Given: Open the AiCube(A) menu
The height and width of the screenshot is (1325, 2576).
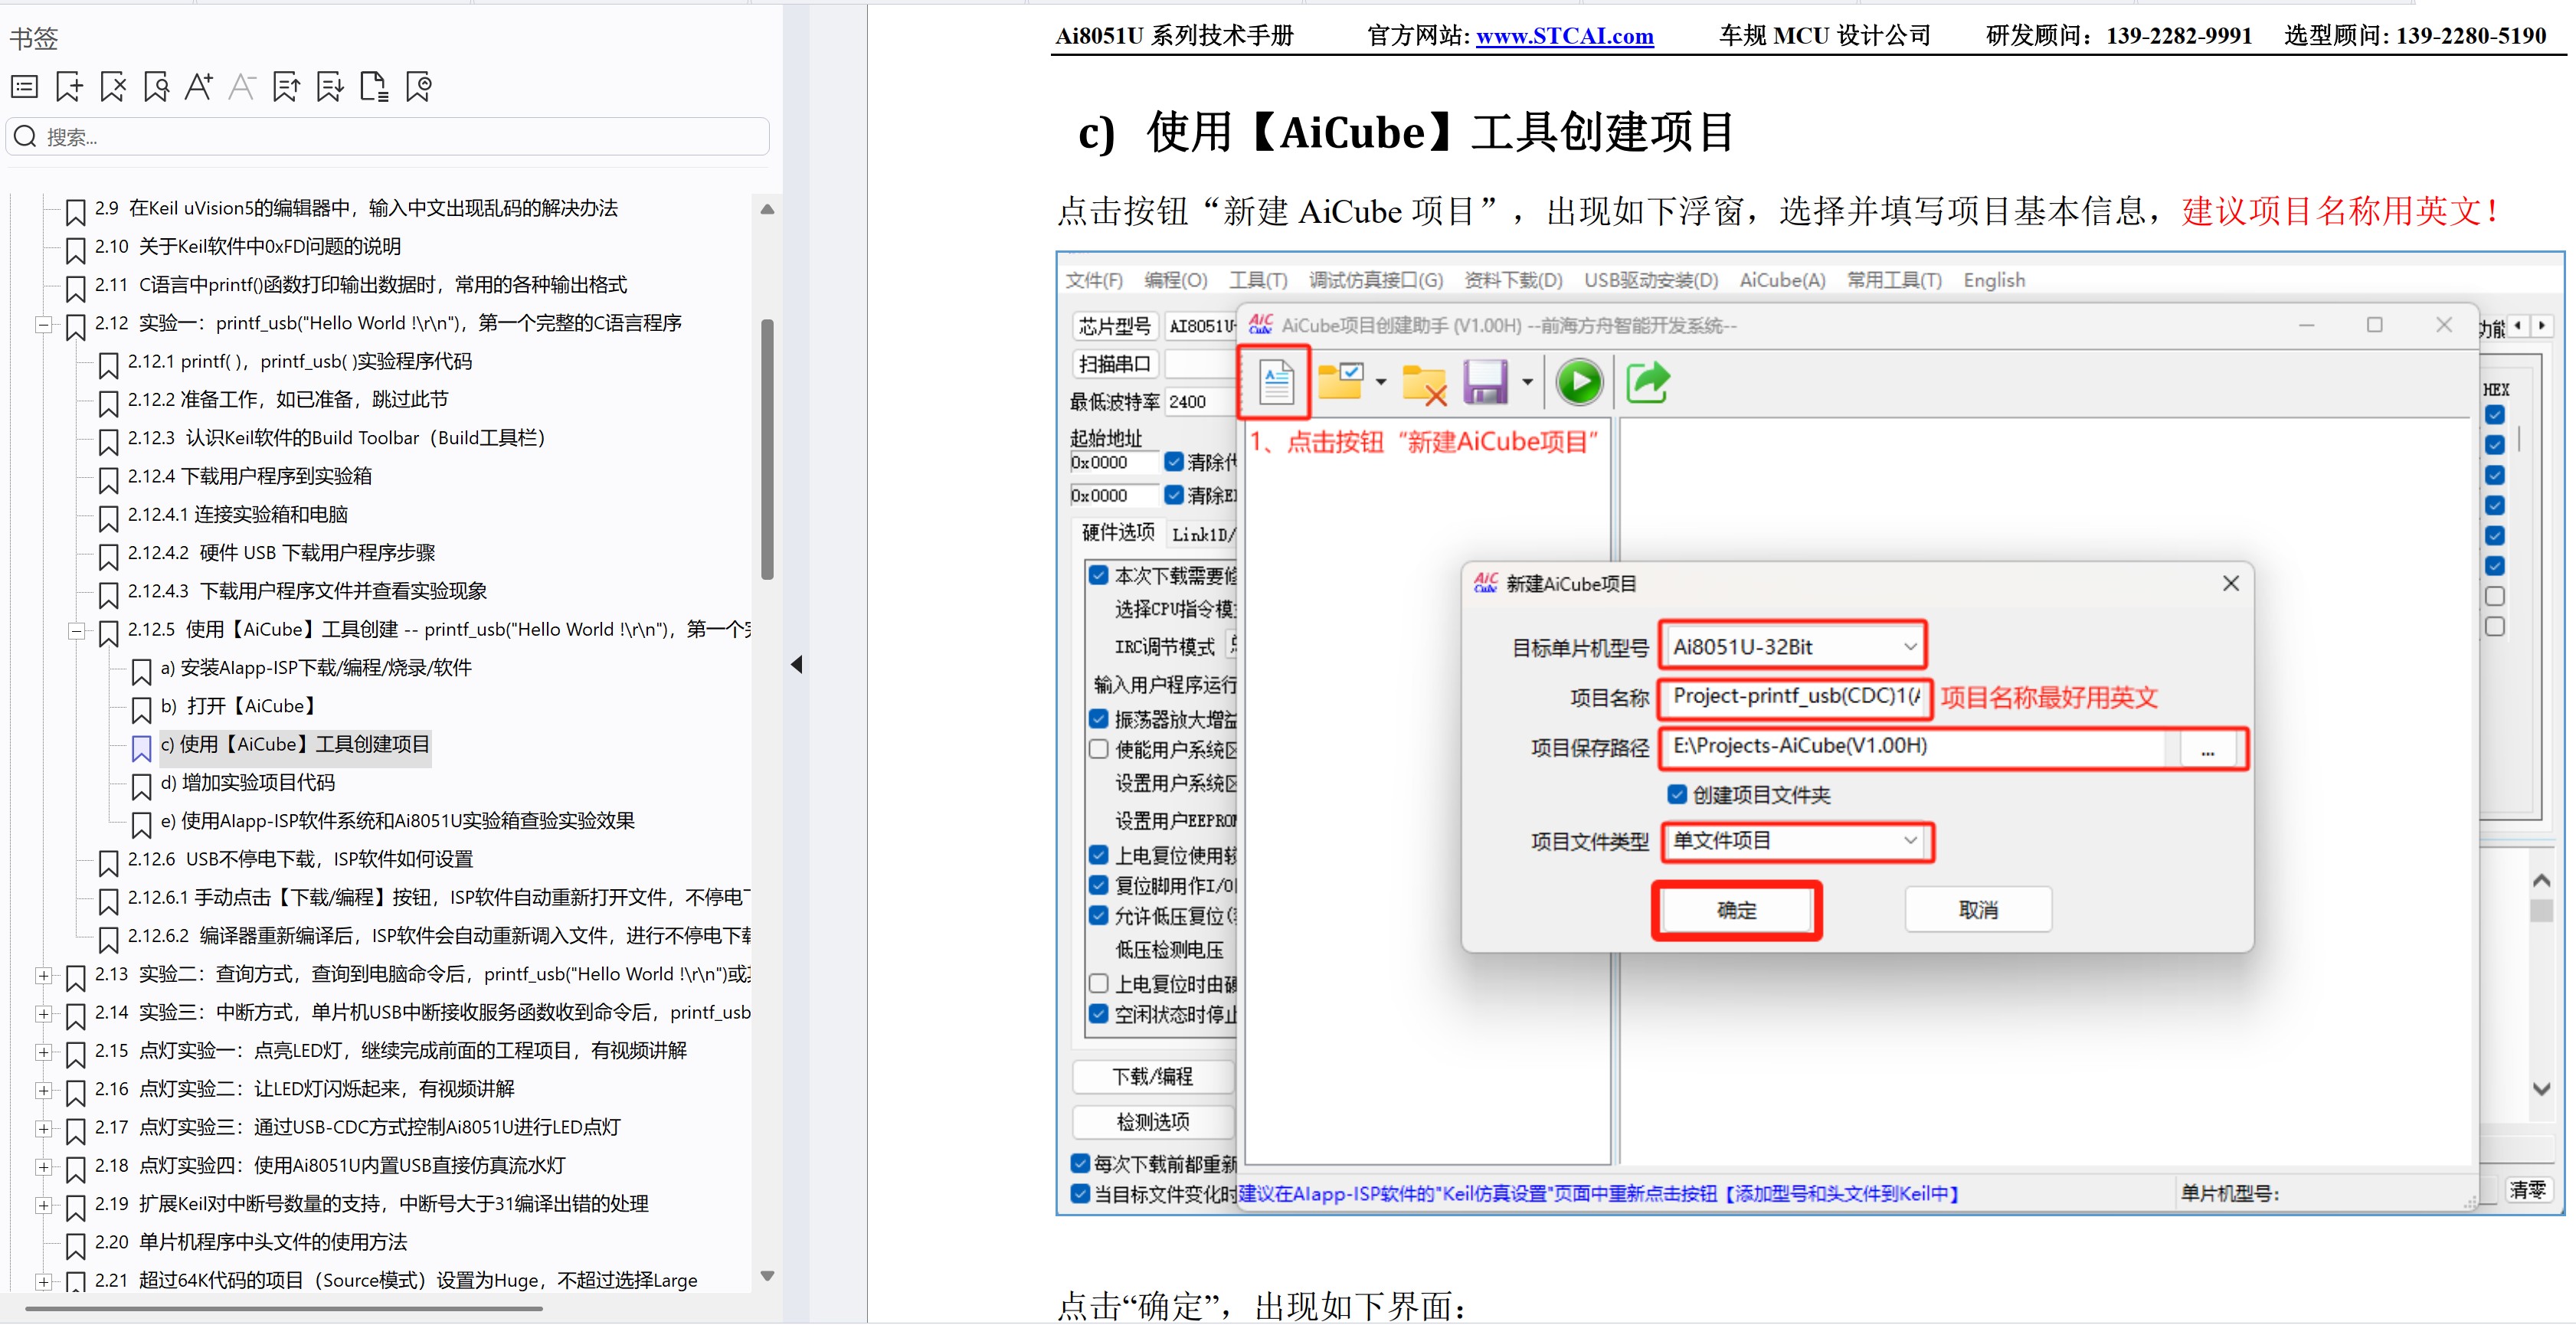Looking at the screenshot, I should pos(1782,280).
